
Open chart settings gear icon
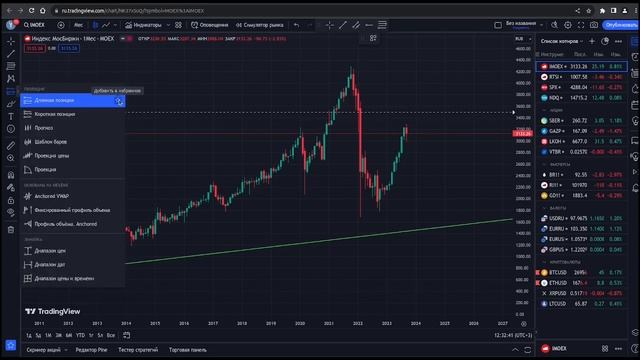(568, 25)
